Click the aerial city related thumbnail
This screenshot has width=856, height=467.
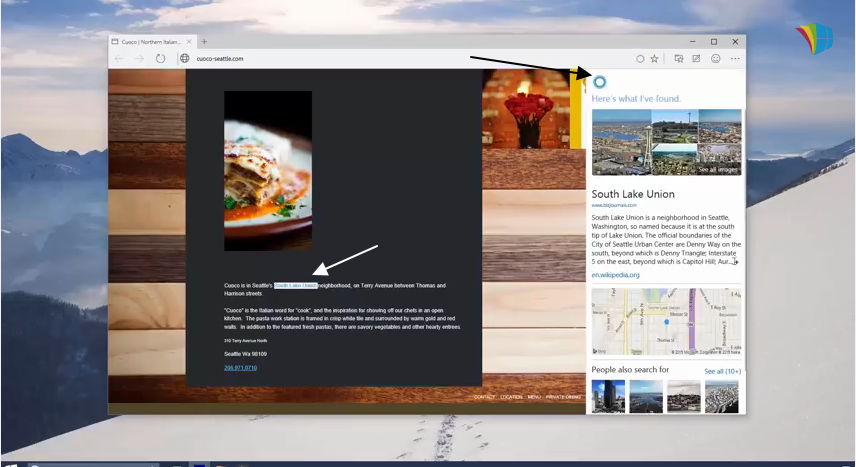[721, 397]
